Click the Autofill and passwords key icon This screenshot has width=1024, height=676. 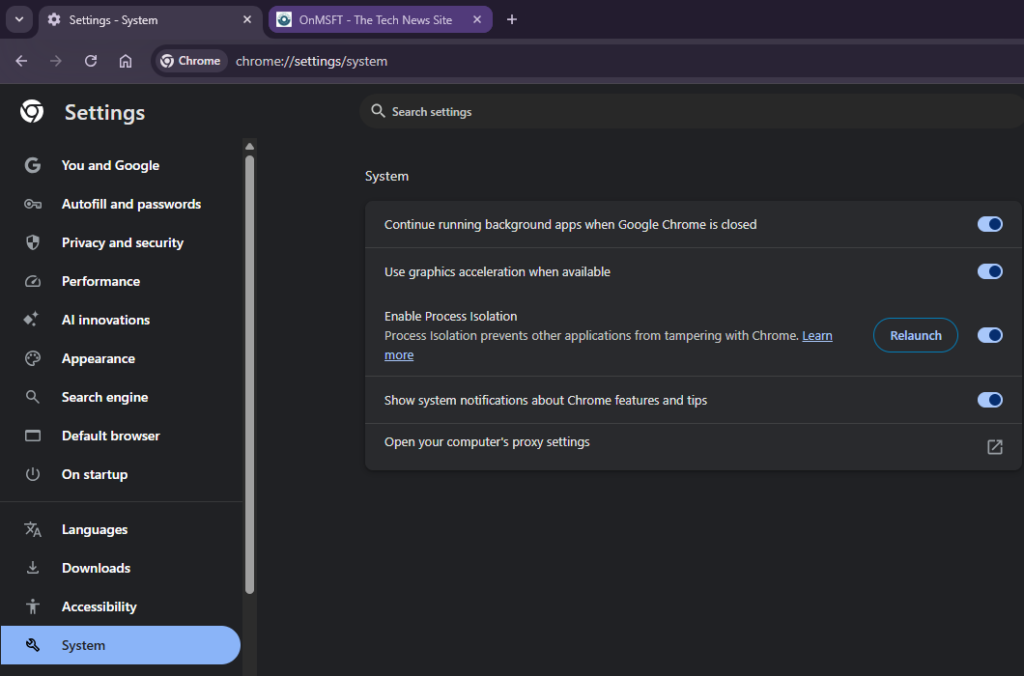tap(32, 204)
